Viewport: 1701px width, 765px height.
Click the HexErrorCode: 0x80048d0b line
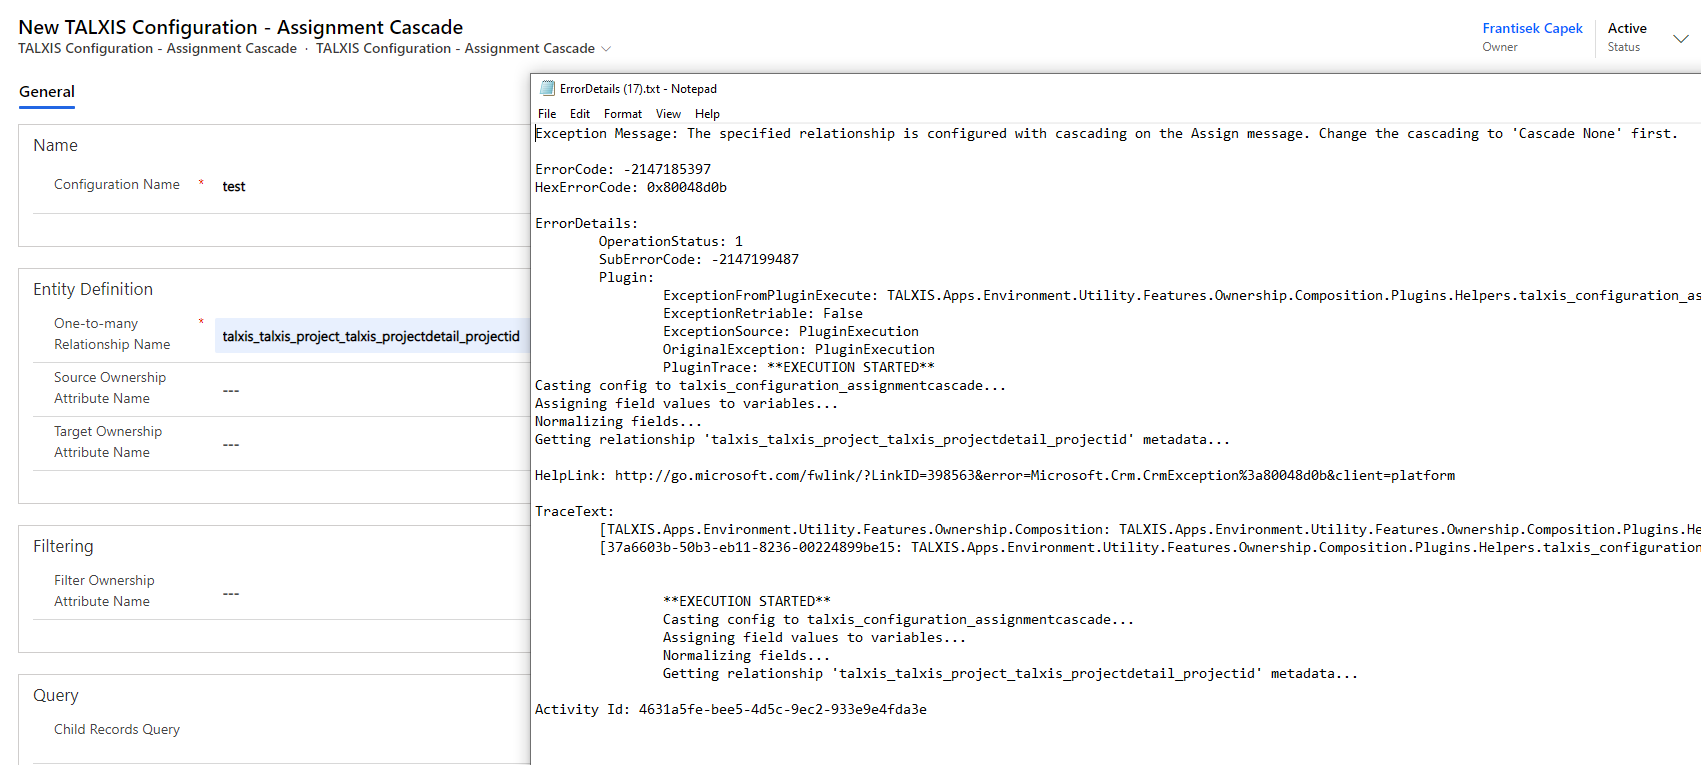(631, 187)
